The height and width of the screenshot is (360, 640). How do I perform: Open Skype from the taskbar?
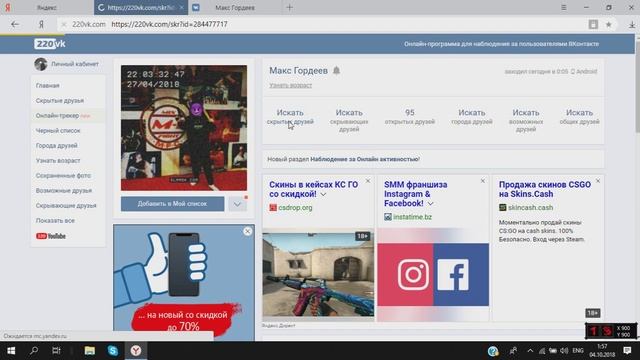(113, 351)
